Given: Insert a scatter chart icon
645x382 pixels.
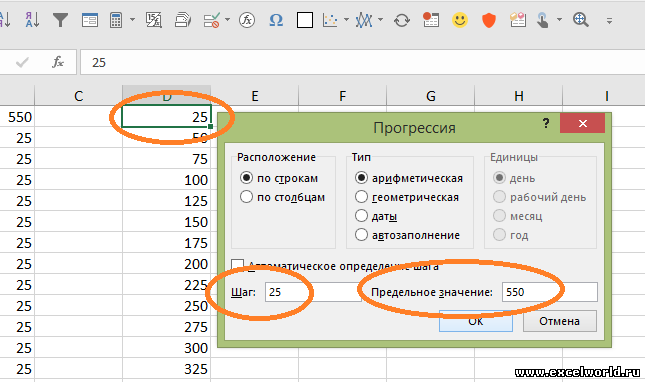Looking at the screenshot, I should coord(330,20).
